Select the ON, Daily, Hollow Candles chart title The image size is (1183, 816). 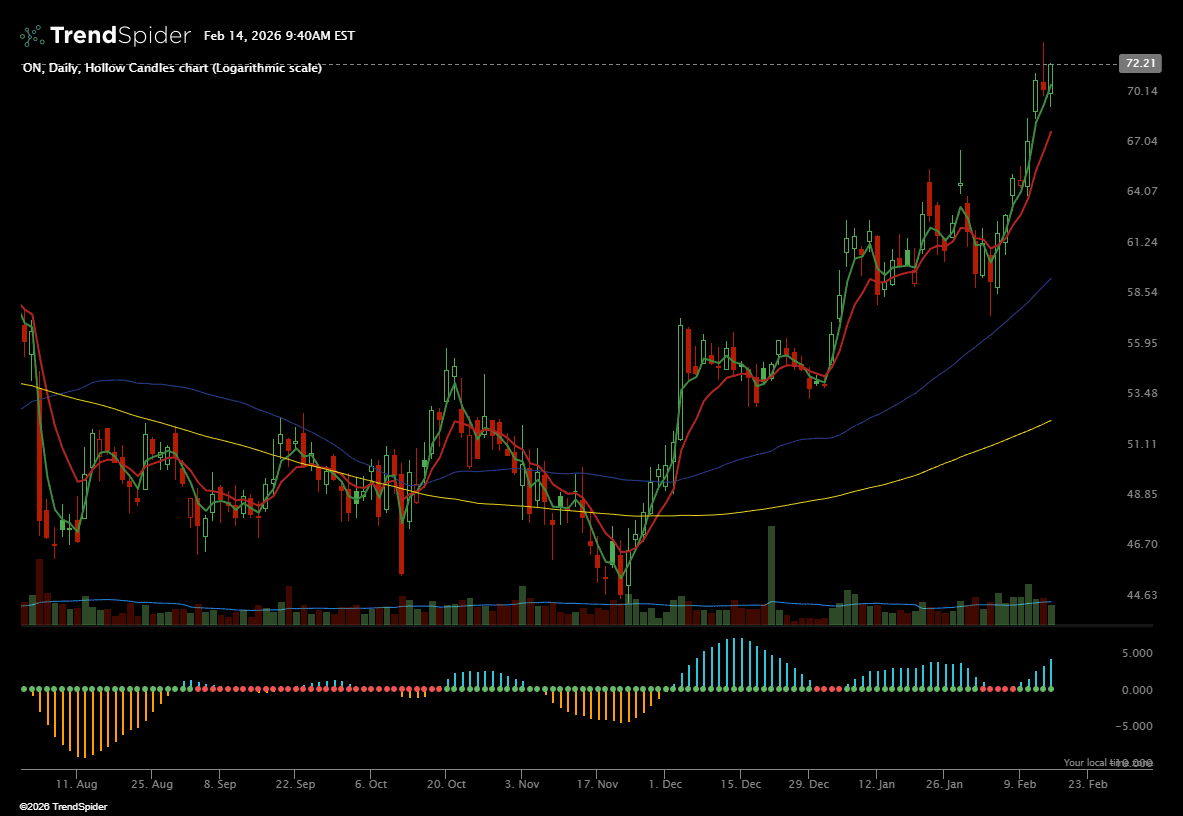click(172, 68)
